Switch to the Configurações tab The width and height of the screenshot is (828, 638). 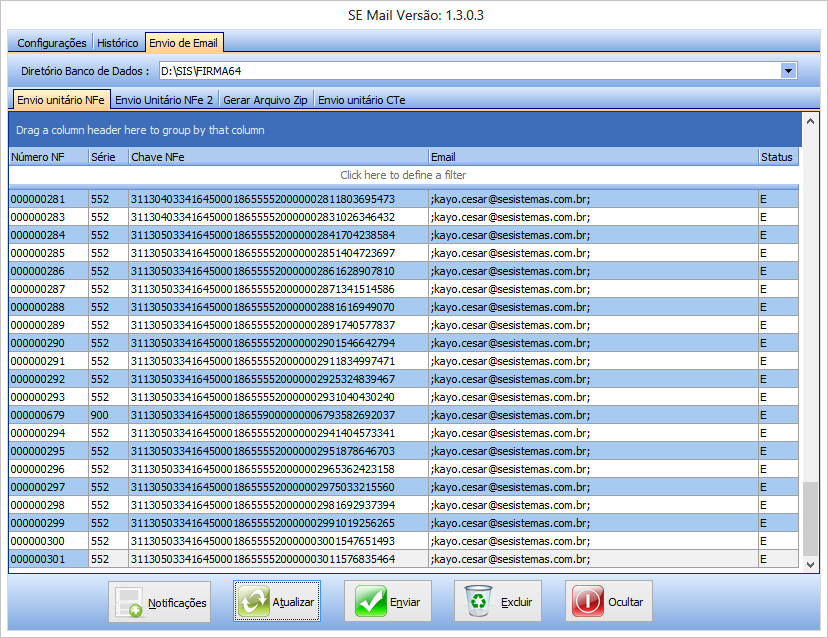tap(52, 43)
